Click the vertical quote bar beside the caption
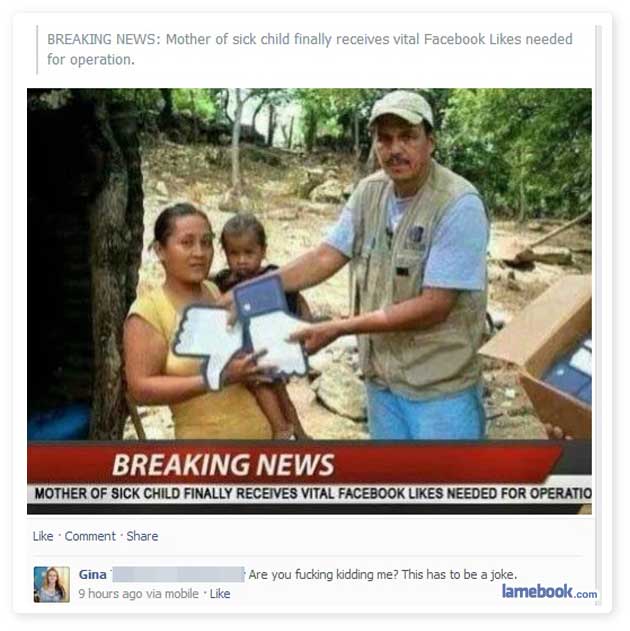 tap(37, 49)
